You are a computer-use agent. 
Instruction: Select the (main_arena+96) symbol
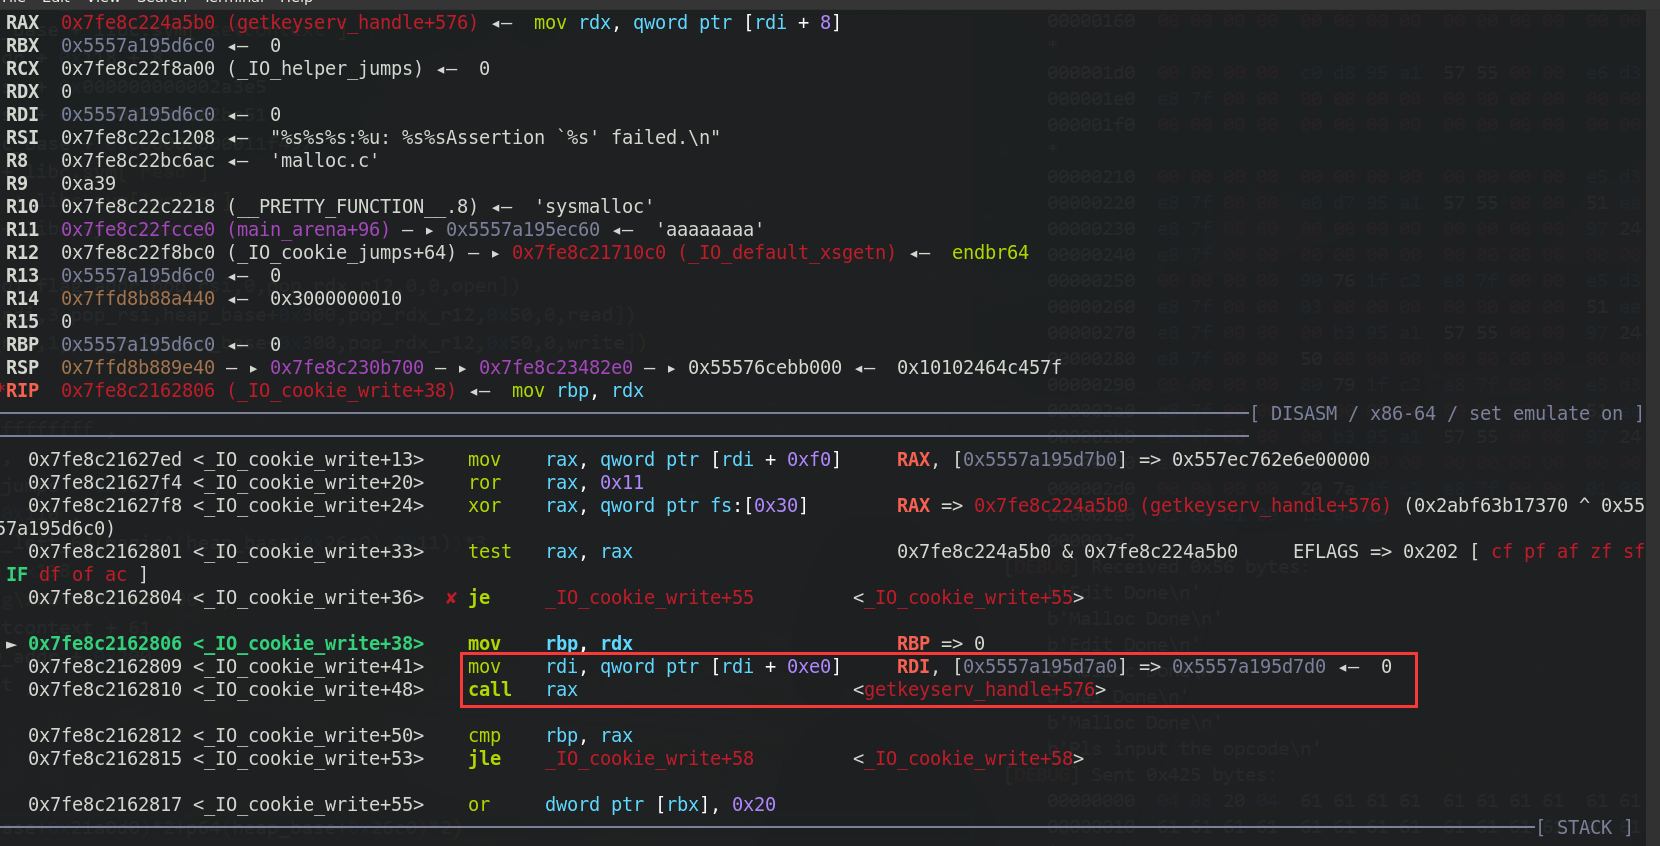pos(309,229)
